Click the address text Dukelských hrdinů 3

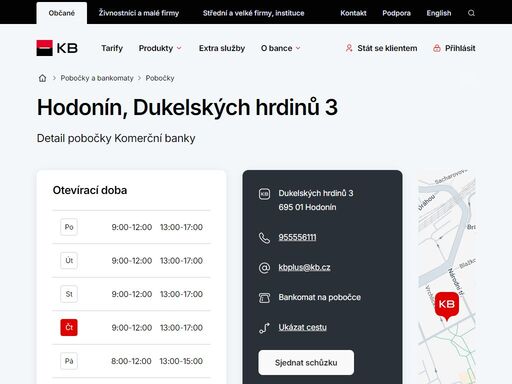coord(316,193)
